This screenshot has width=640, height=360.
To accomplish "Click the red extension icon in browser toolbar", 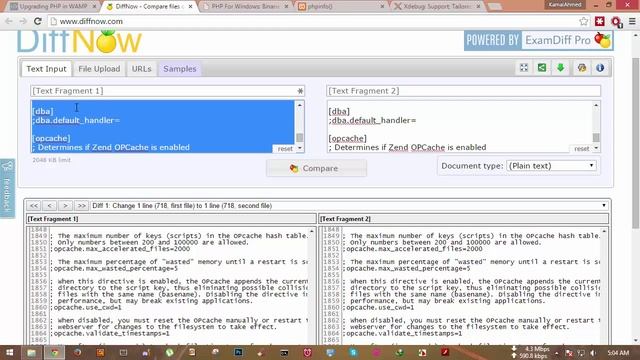I will (600, 21).
